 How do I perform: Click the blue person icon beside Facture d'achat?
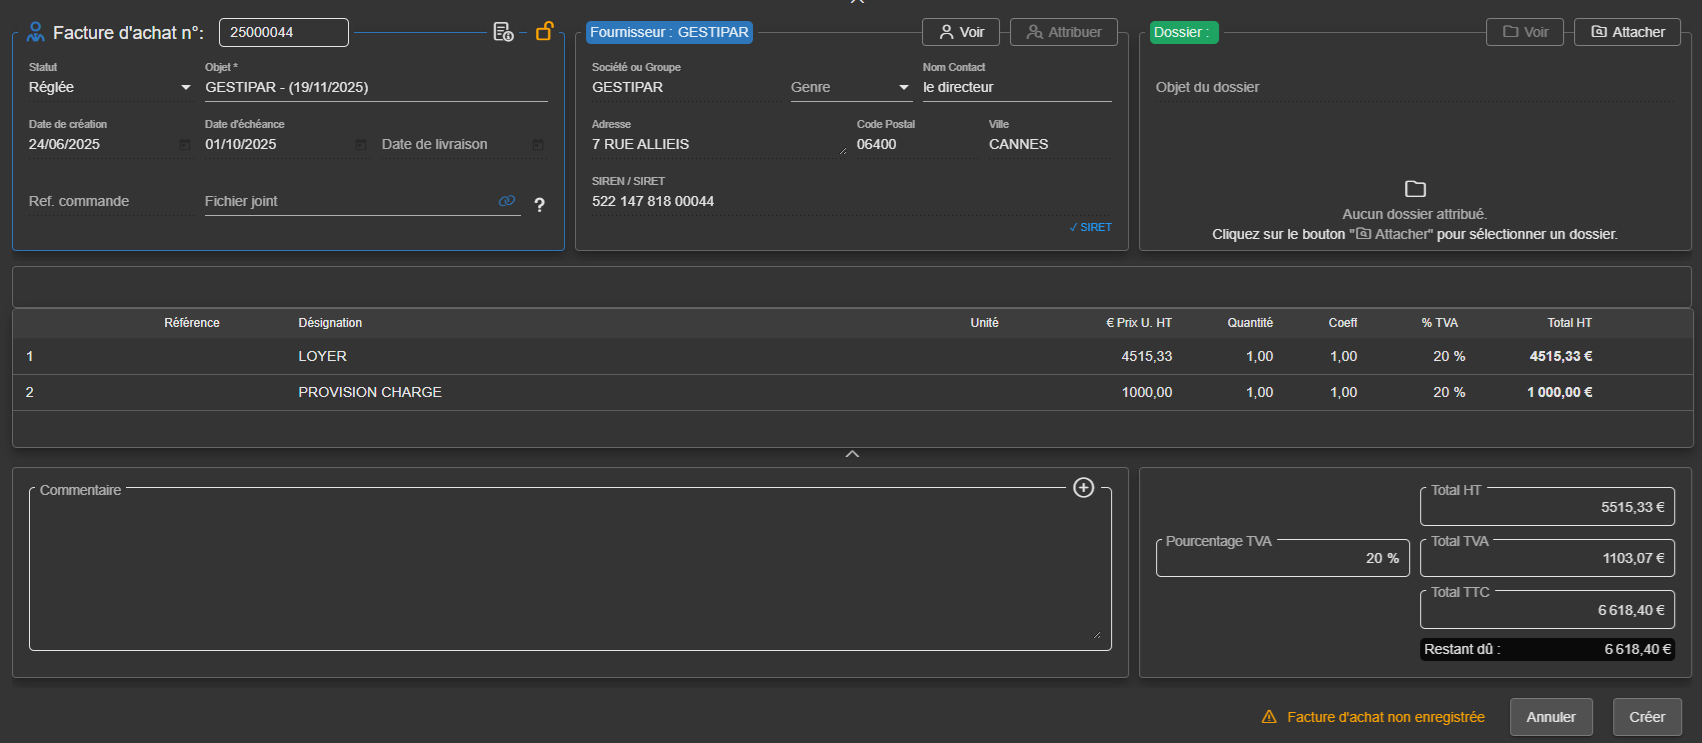[x=36, y=32]
